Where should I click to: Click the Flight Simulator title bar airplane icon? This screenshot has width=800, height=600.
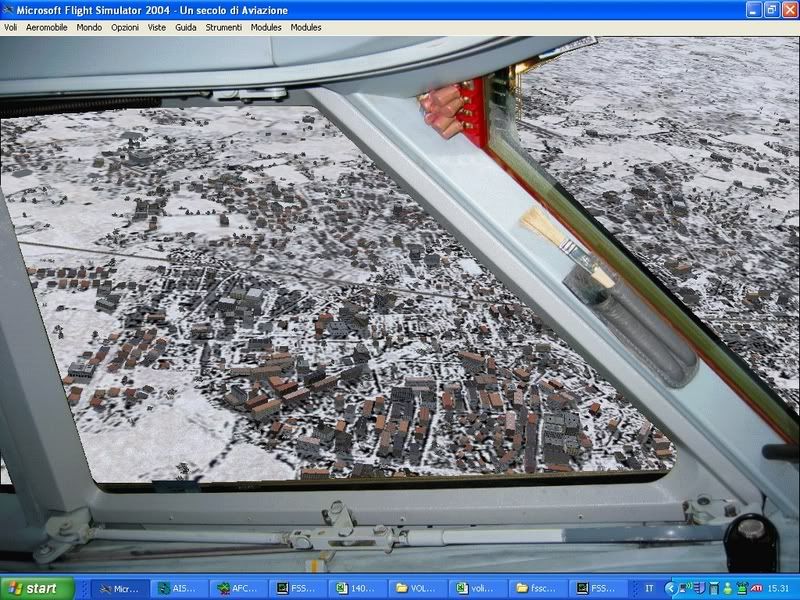click(8, 10)
